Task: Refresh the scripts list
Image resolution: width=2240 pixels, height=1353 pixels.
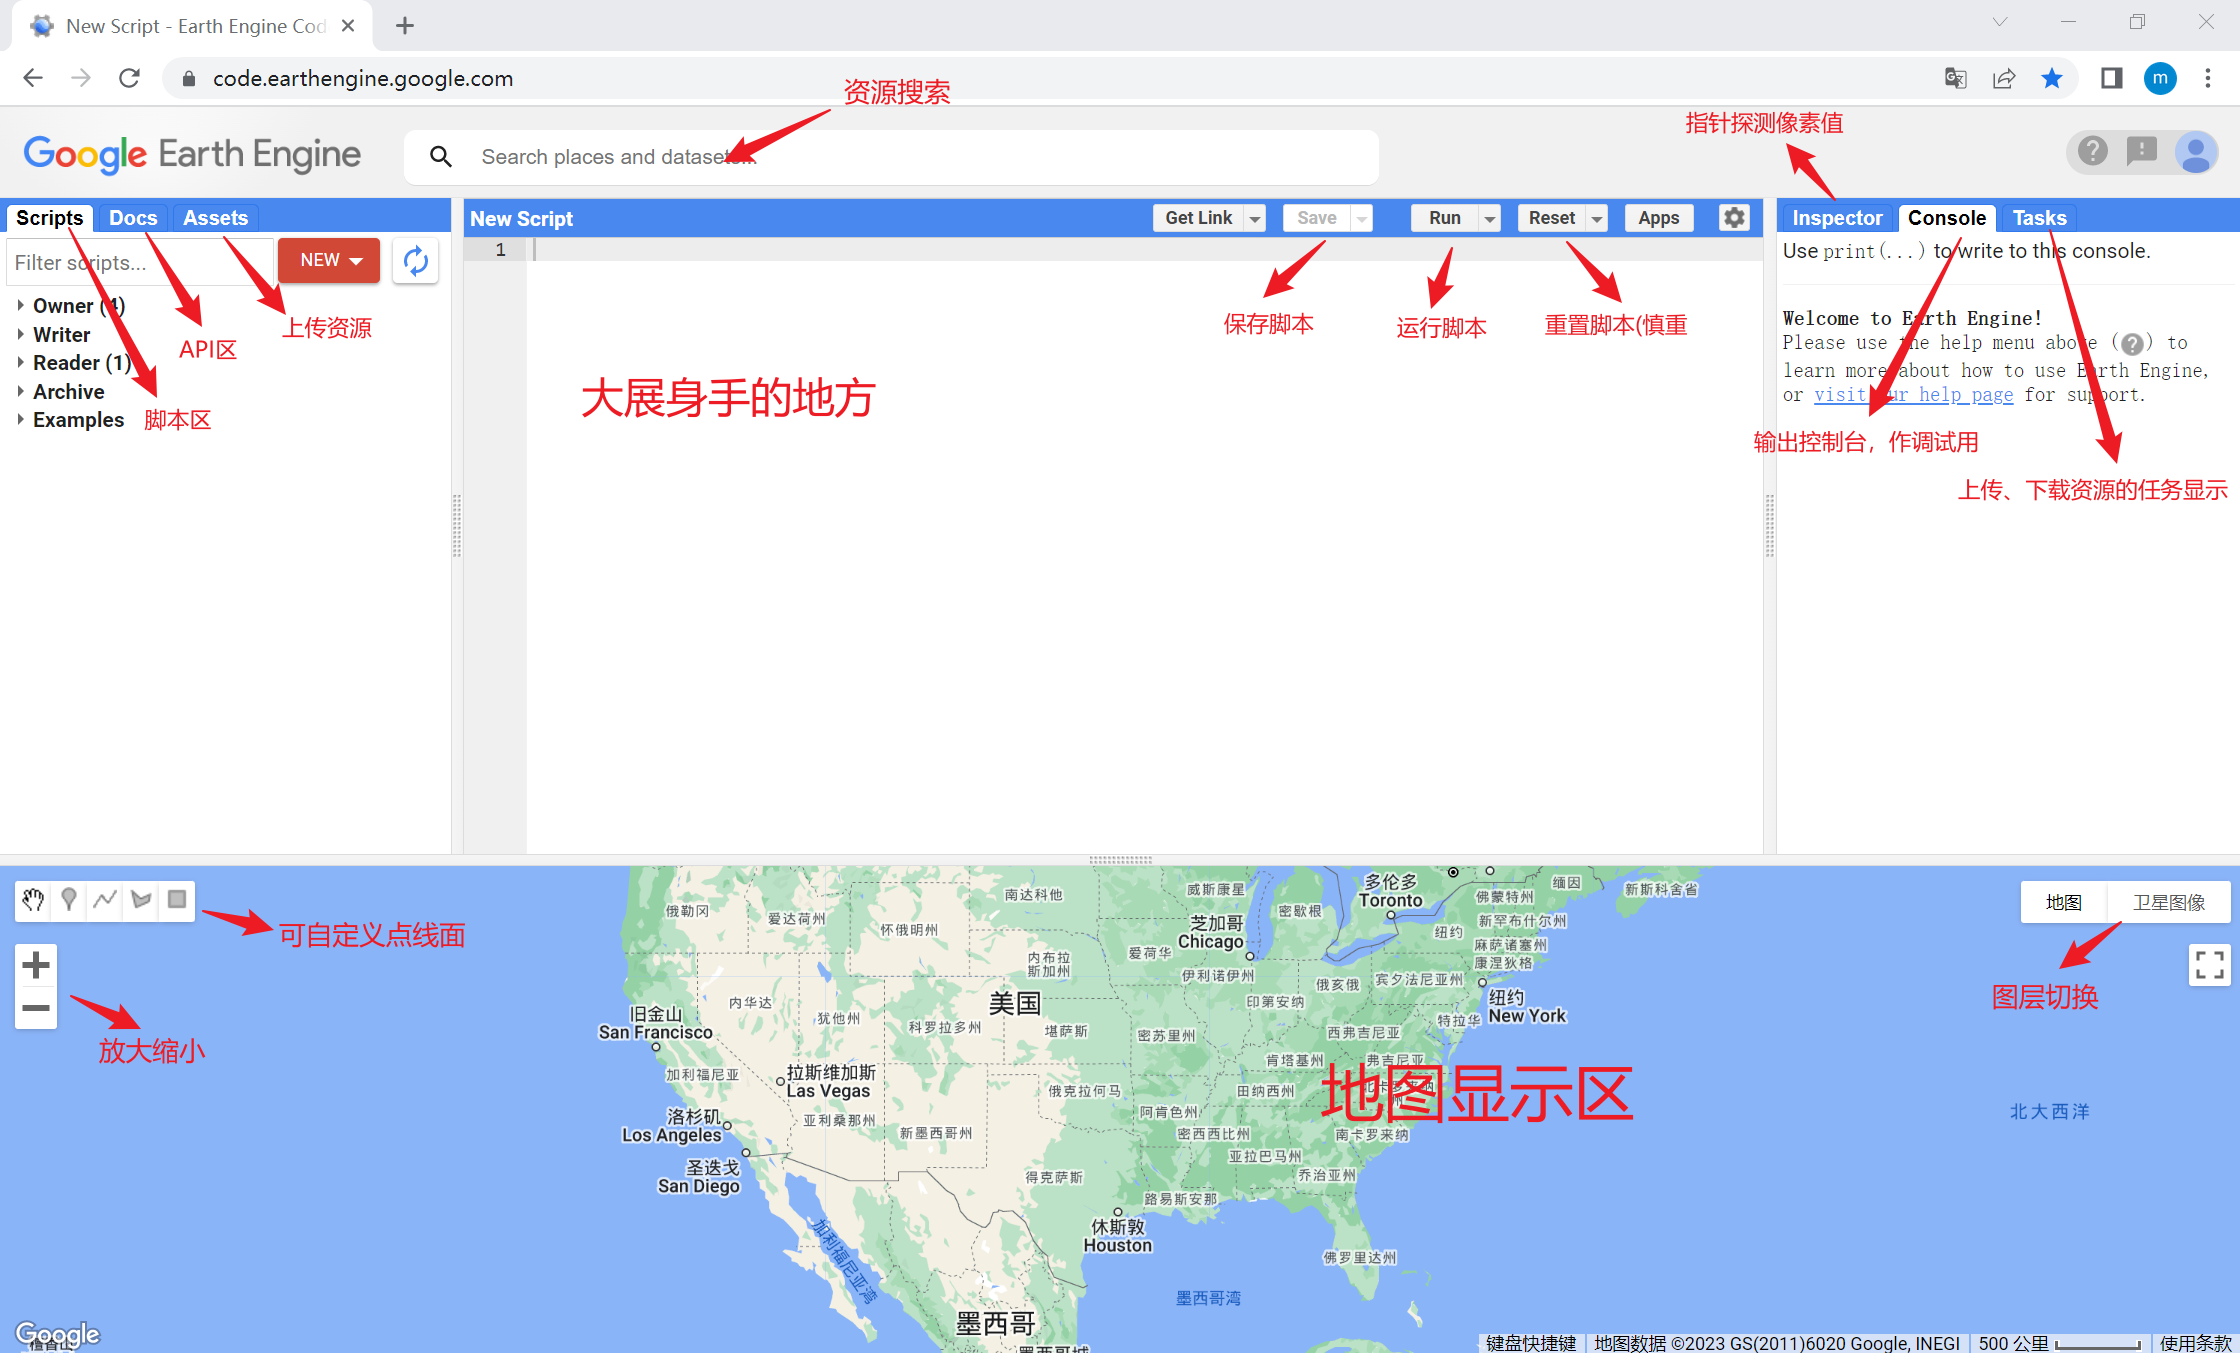Action: pyautogui.click(x=415, y=260)
